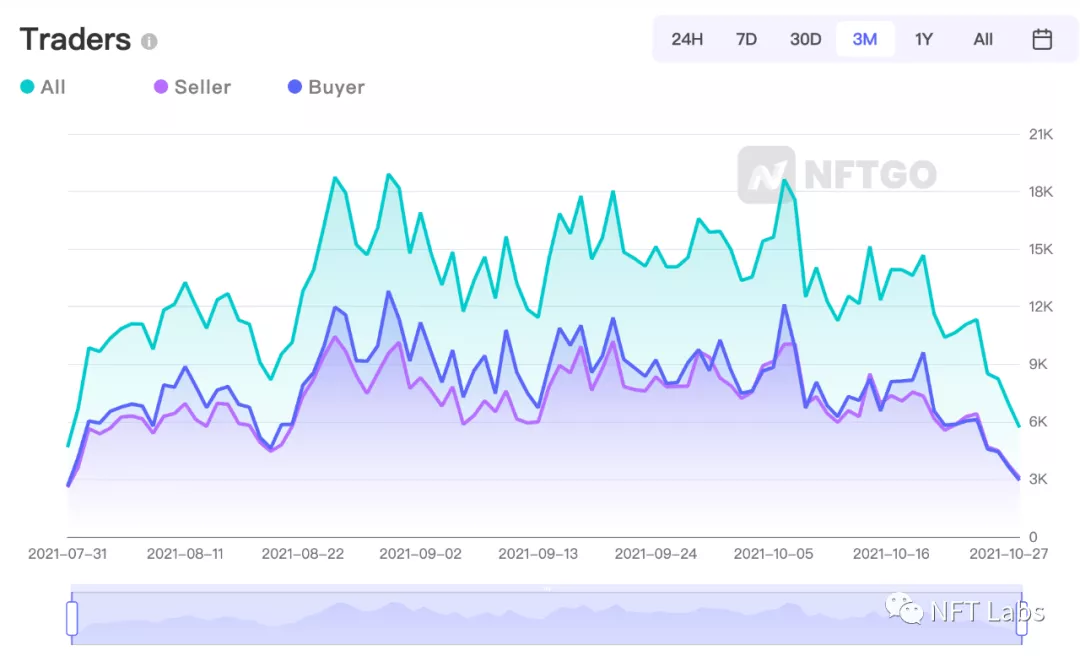Click the right range slider handle
The width and height of the screenshot is (1080, 656).
coord(1021,618)
